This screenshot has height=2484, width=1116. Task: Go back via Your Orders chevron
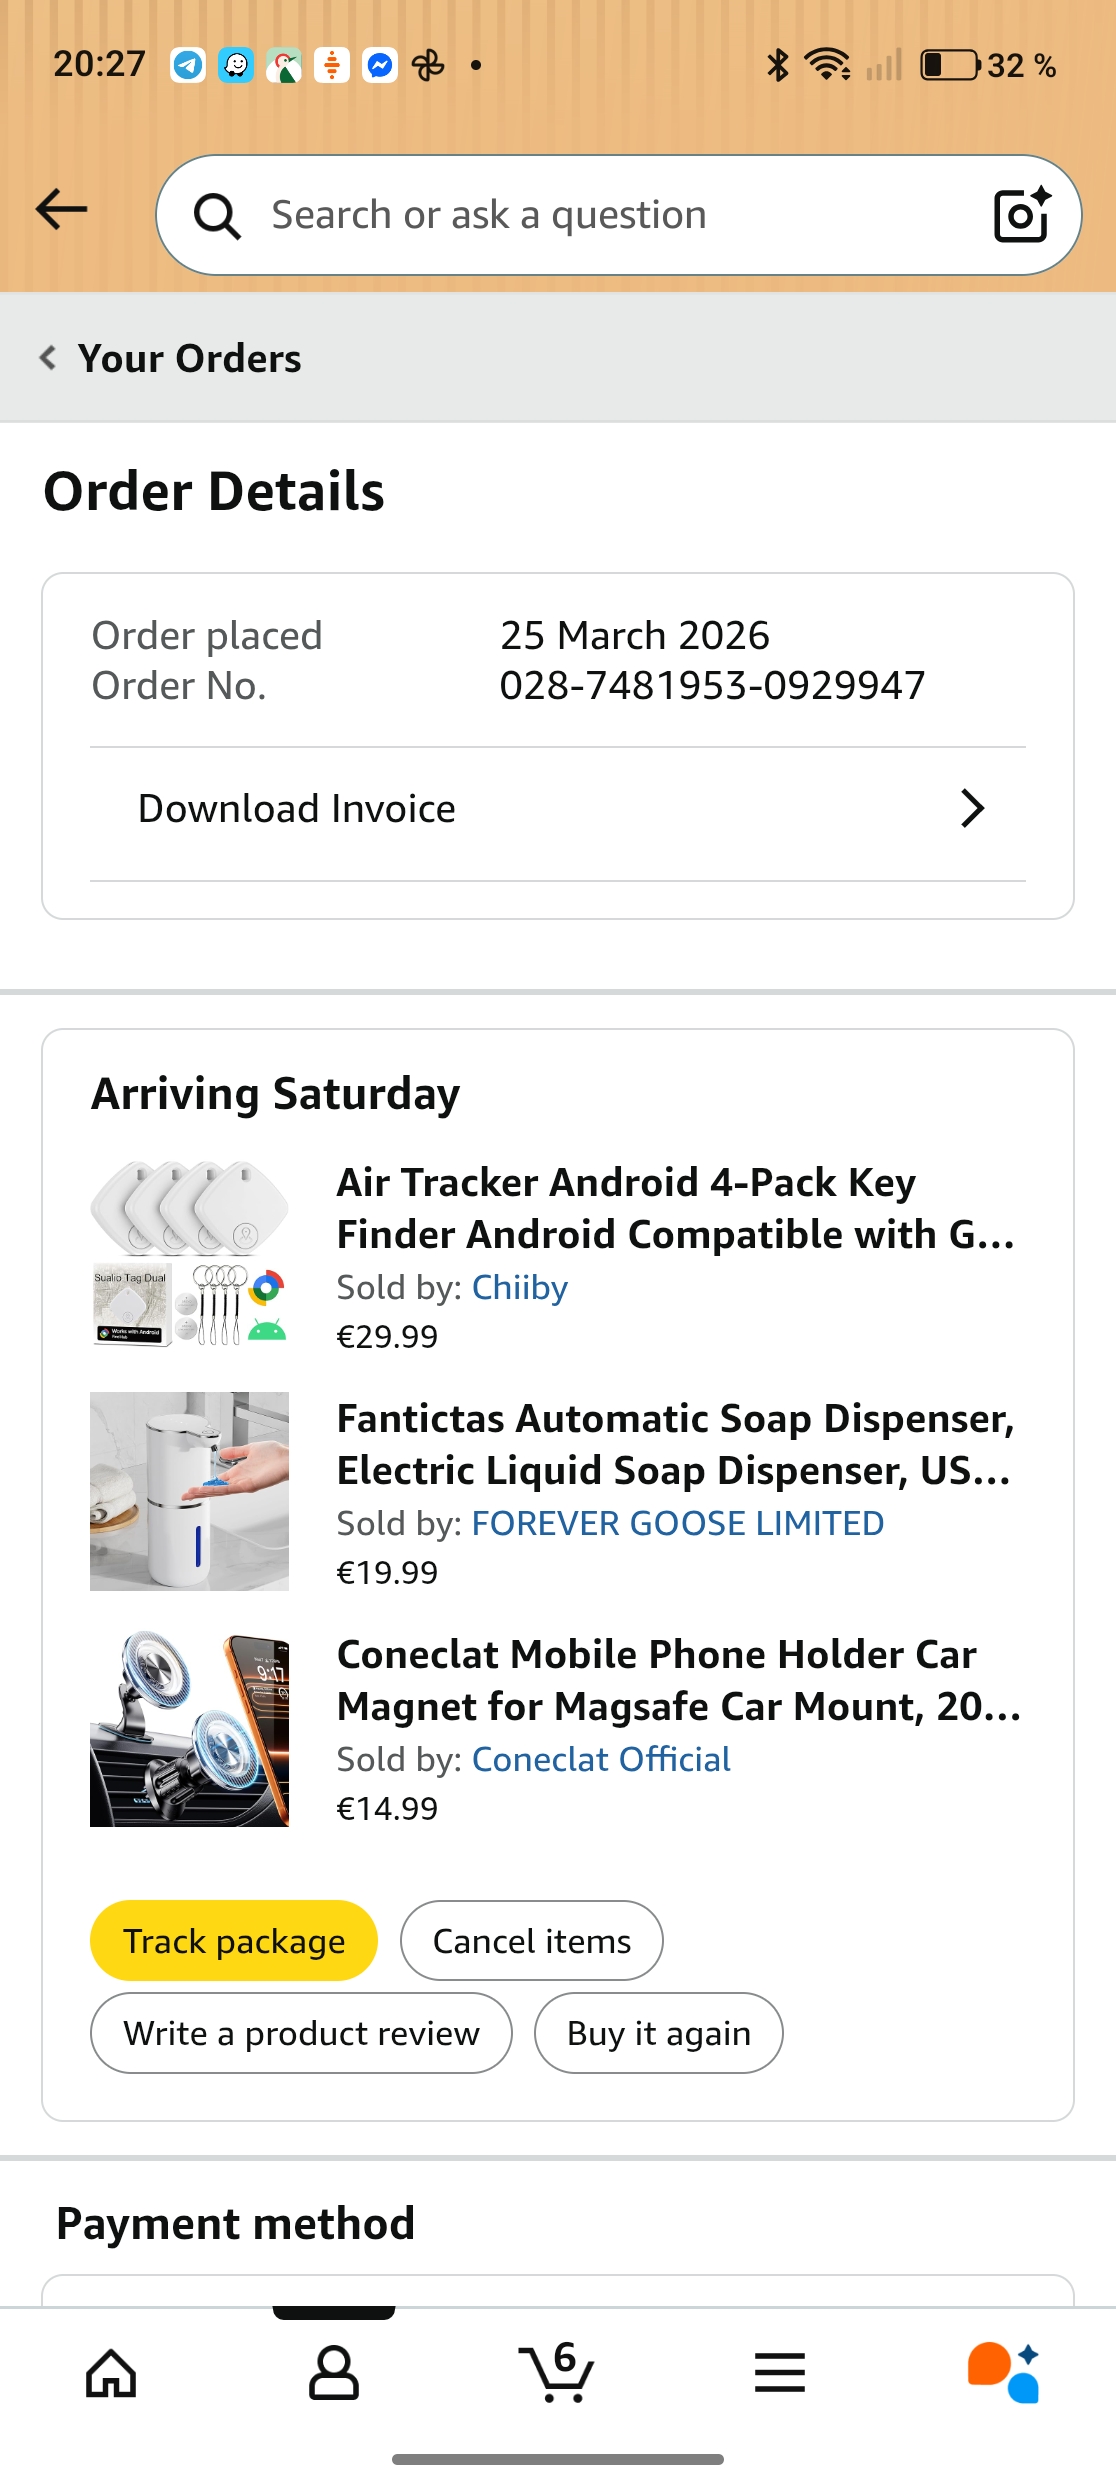47,357
